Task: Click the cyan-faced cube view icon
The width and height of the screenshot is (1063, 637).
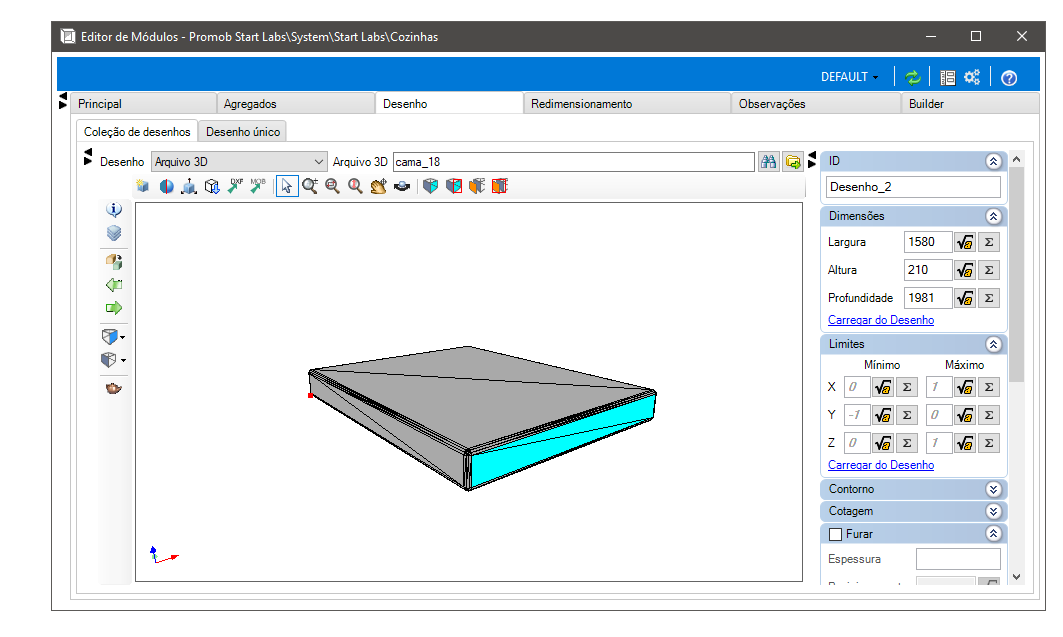Action: tap(430, 186)
